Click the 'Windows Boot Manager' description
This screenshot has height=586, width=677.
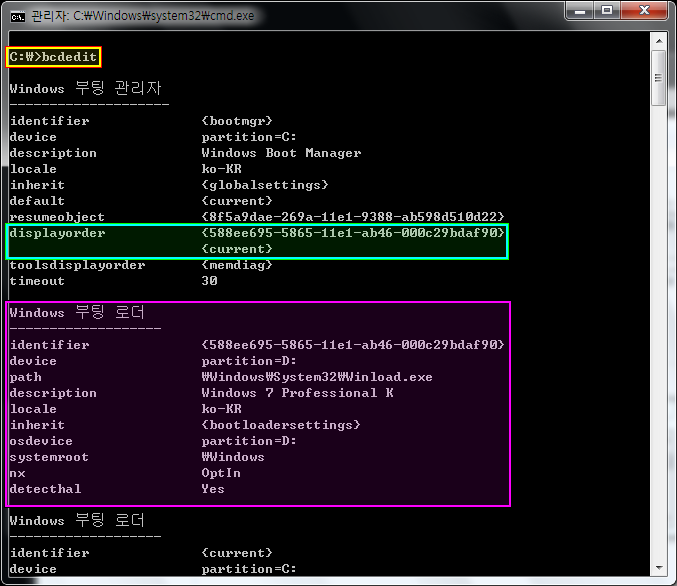[281, 153]
